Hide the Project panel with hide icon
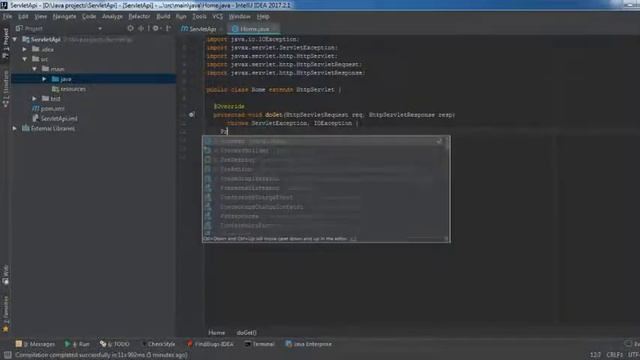 [x=168, y=28]
